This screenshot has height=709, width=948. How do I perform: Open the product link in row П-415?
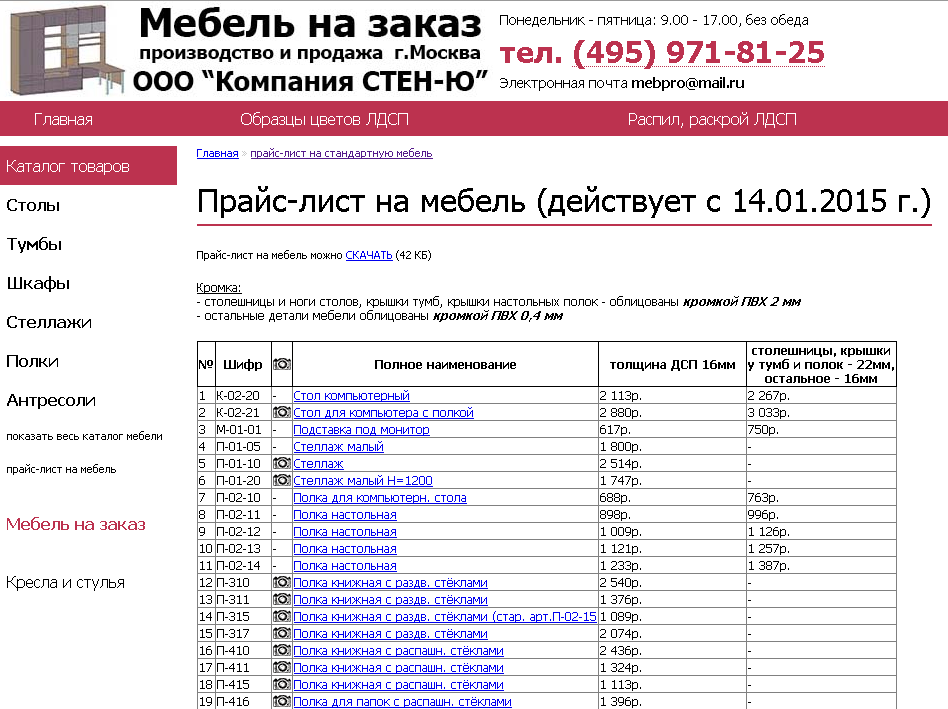pos(398,684)
